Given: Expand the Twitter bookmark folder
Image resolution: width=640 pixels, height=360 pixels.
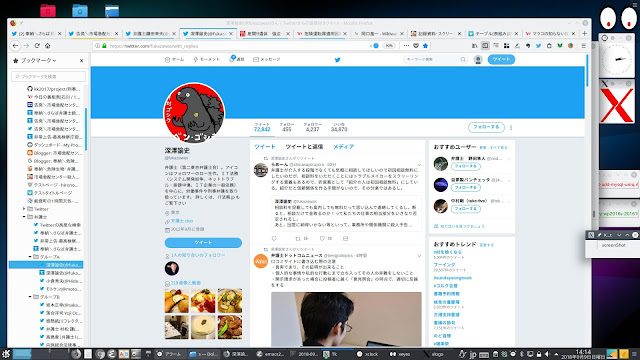Looking at the screenshot, I should [24, 209].
